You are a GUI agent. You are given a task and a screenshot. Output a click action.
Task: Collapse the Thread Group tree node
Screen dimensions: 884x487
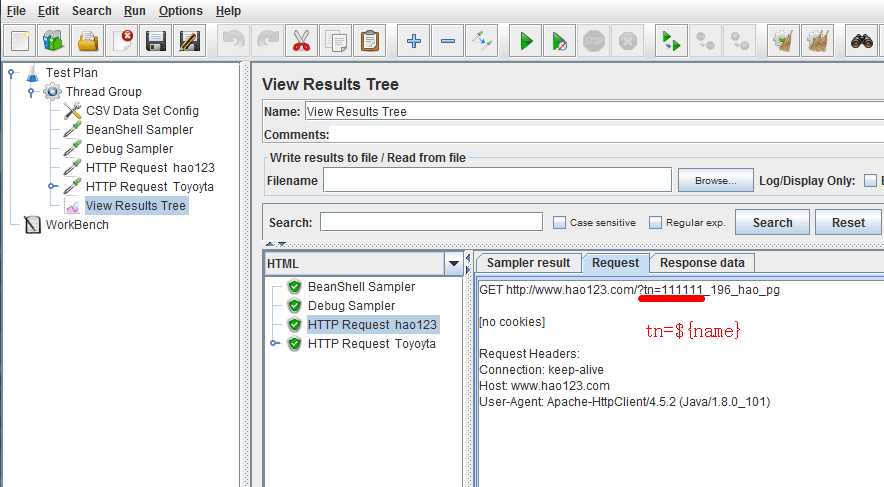point(32,92)
